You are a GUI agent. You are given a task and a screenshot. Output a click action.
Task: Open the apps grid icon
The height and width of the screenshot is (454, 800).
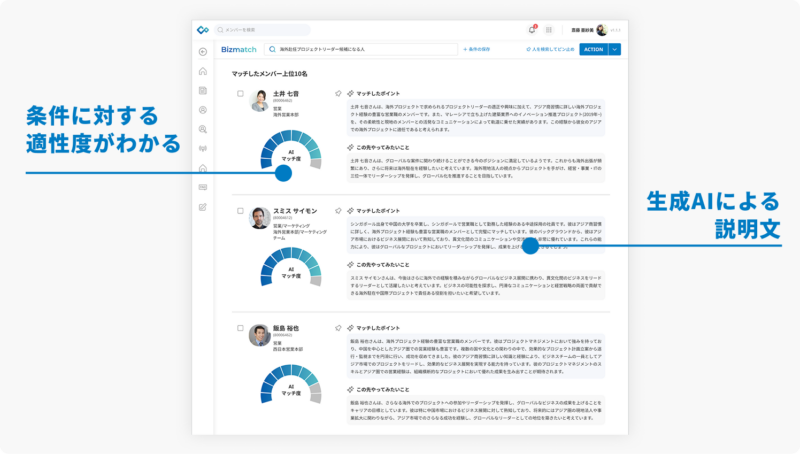coord(548,30)
